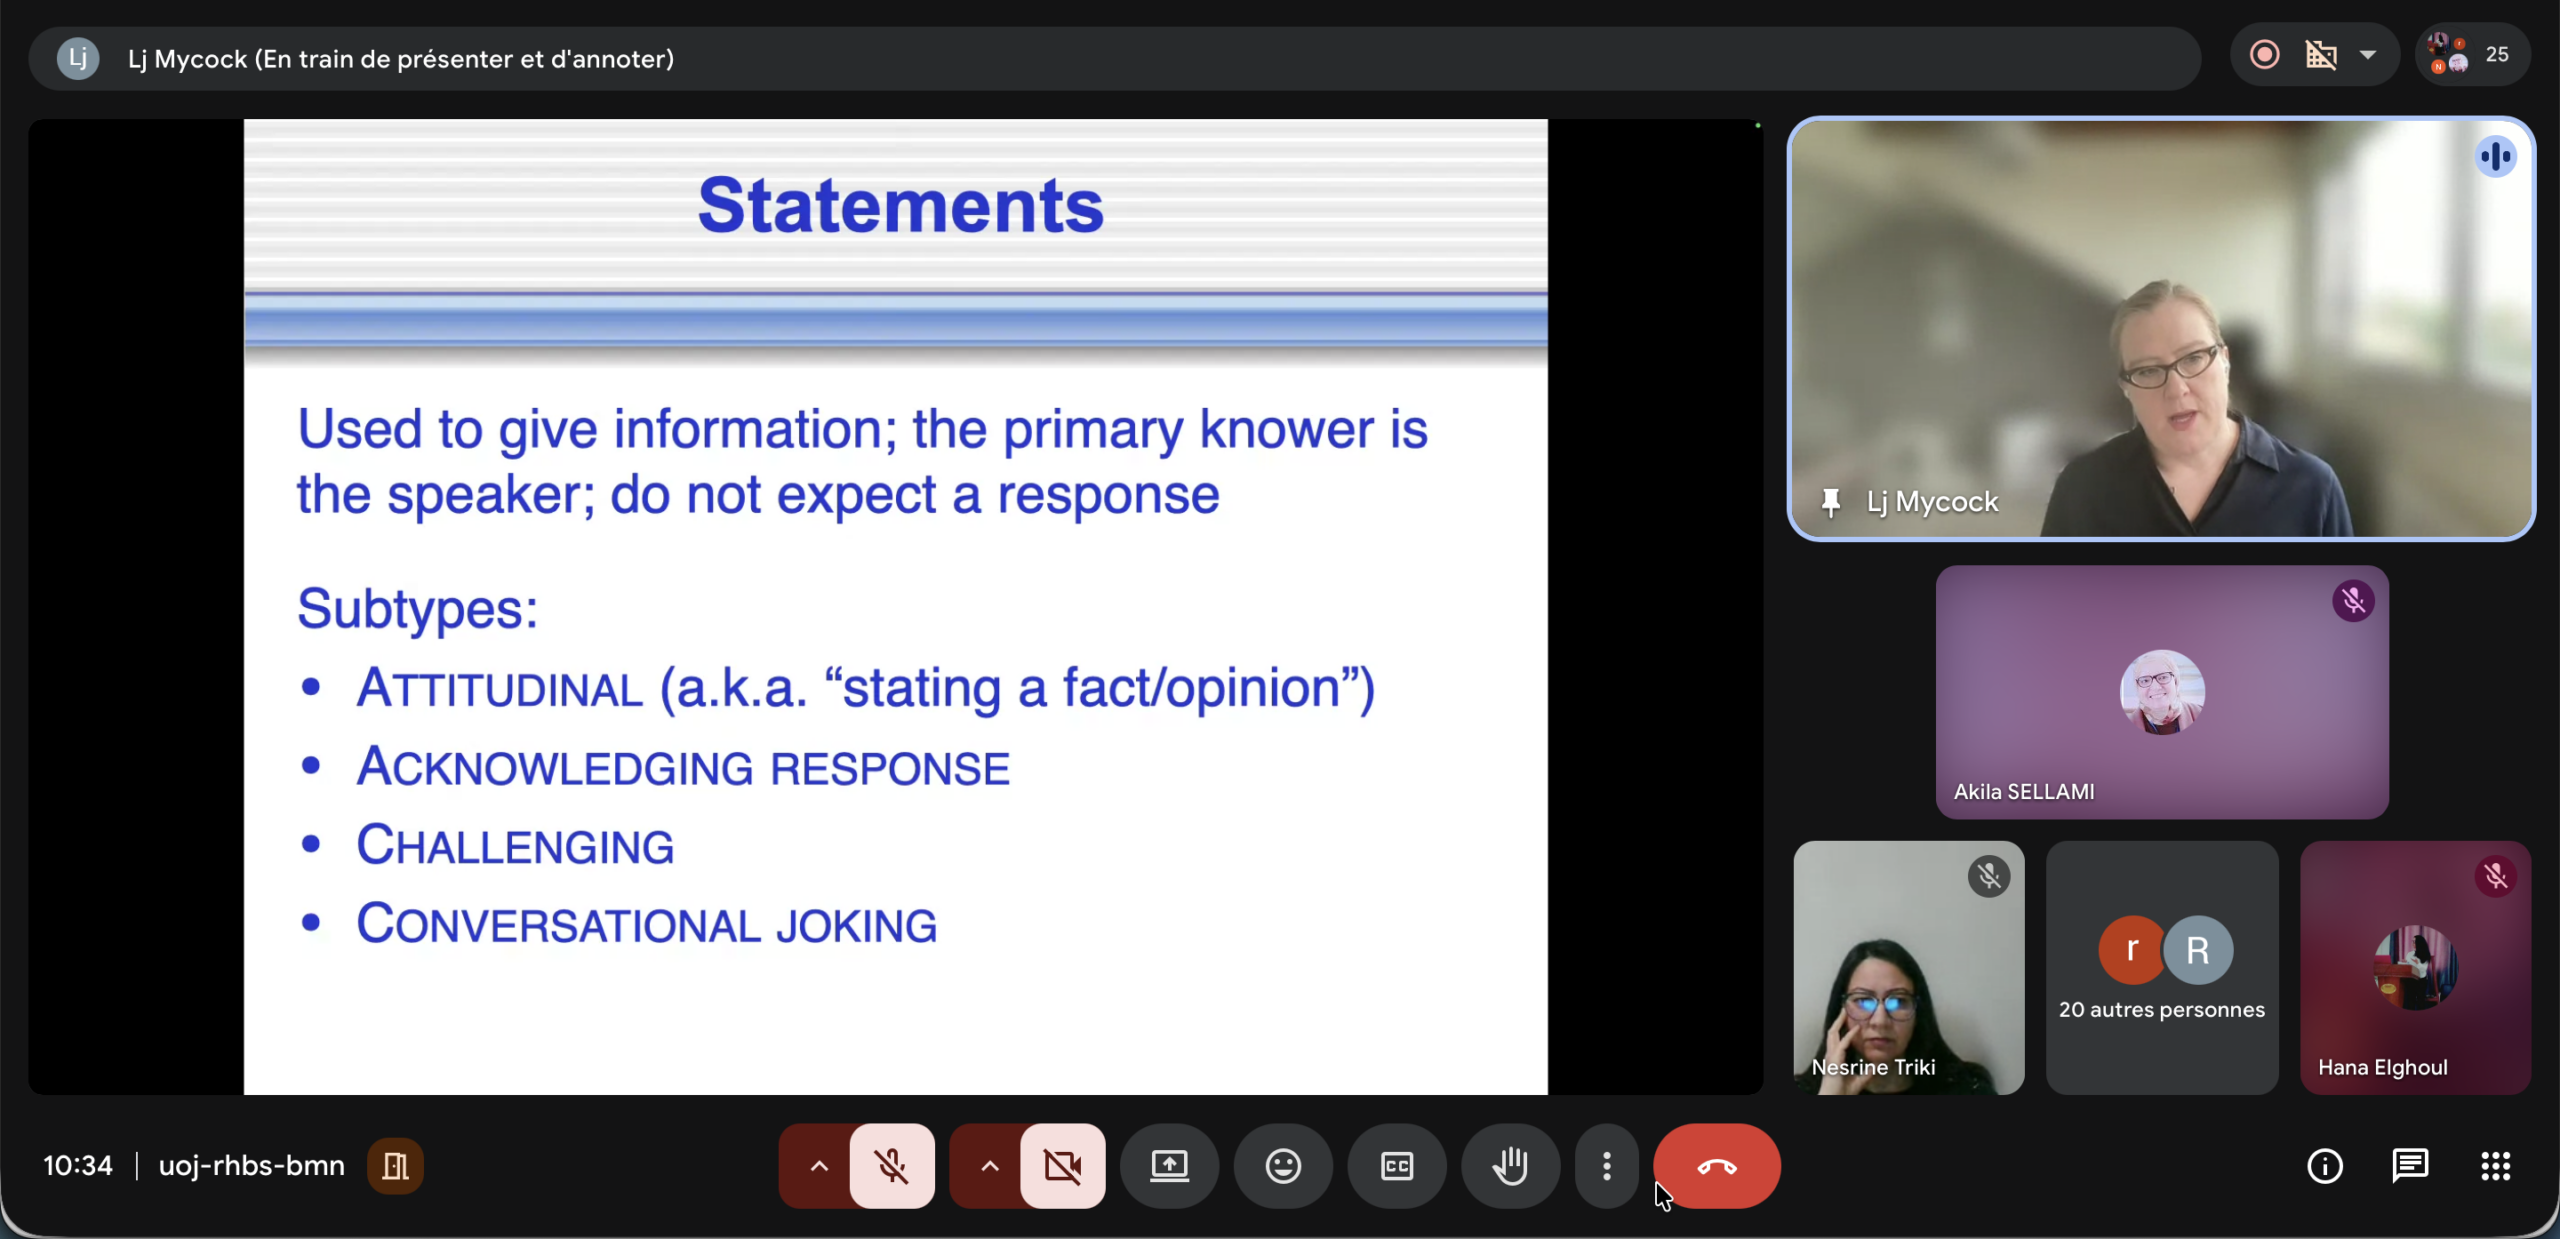Image resolution: width=2560 pixels, height=1239 pixels.
Task: Expand audio settings chevron
Action: pyautogui.click(x=819, y=1166)
